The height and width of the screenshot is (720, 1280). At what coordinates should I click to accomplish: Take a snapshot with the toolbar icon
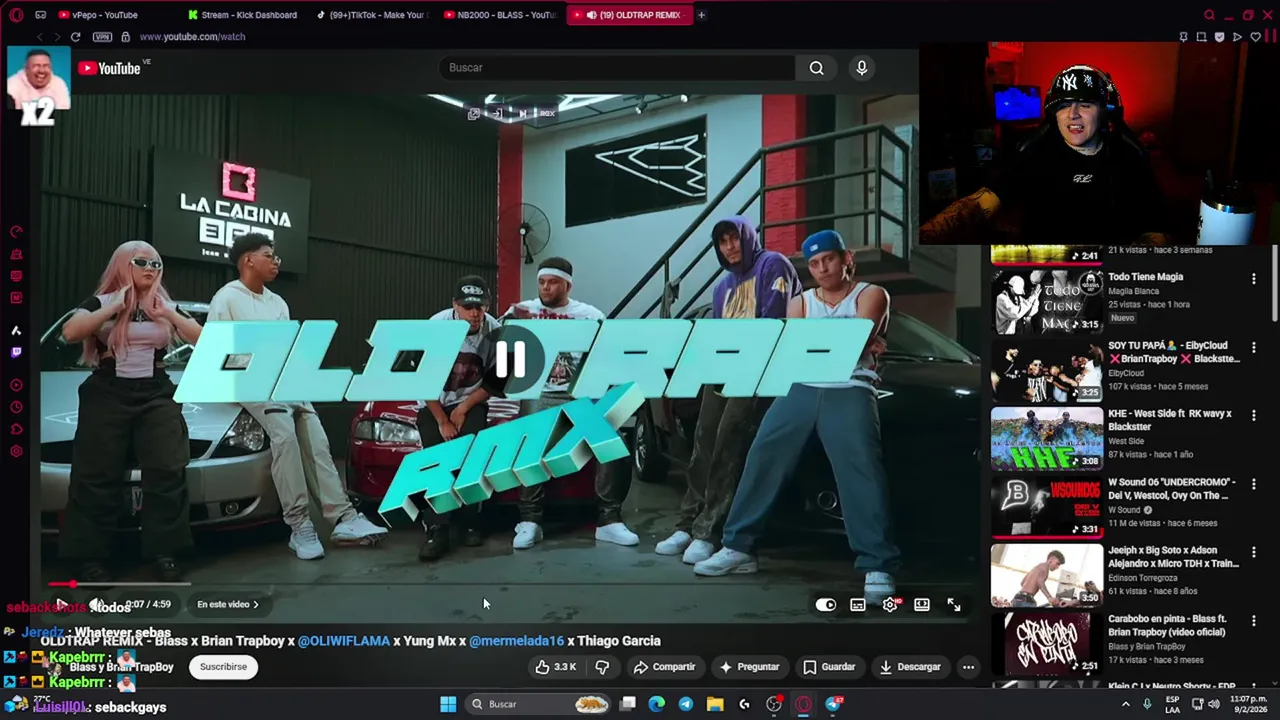point(1202,37)
